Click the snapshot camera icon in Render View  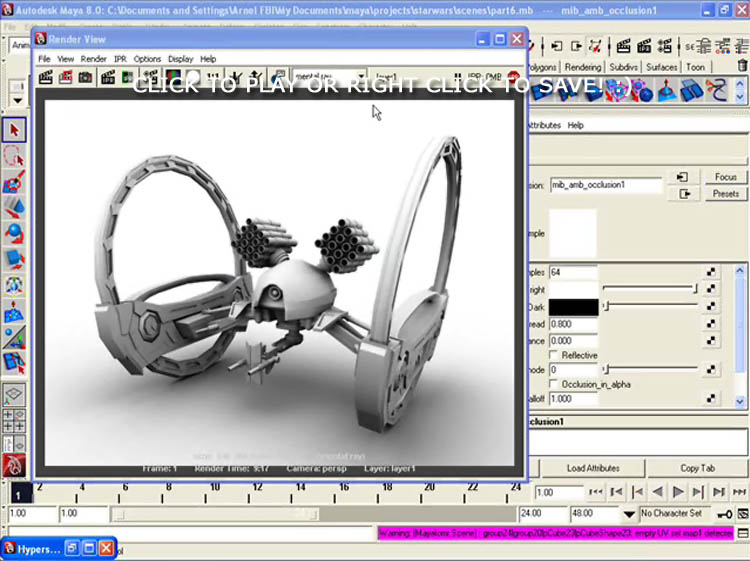point(85,77)
